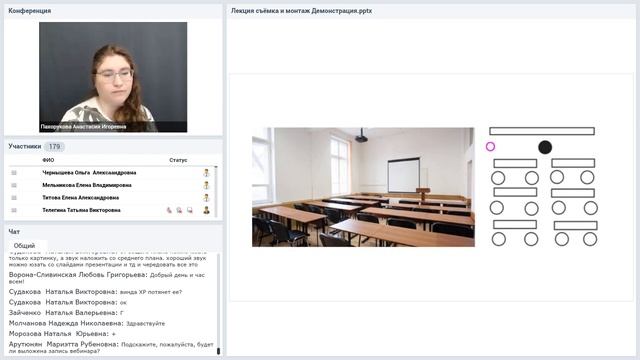This screenshot has height=360, width=640.
Task: Click the presentation file title Демонстрация.pptx
Action: pos(301,11)
